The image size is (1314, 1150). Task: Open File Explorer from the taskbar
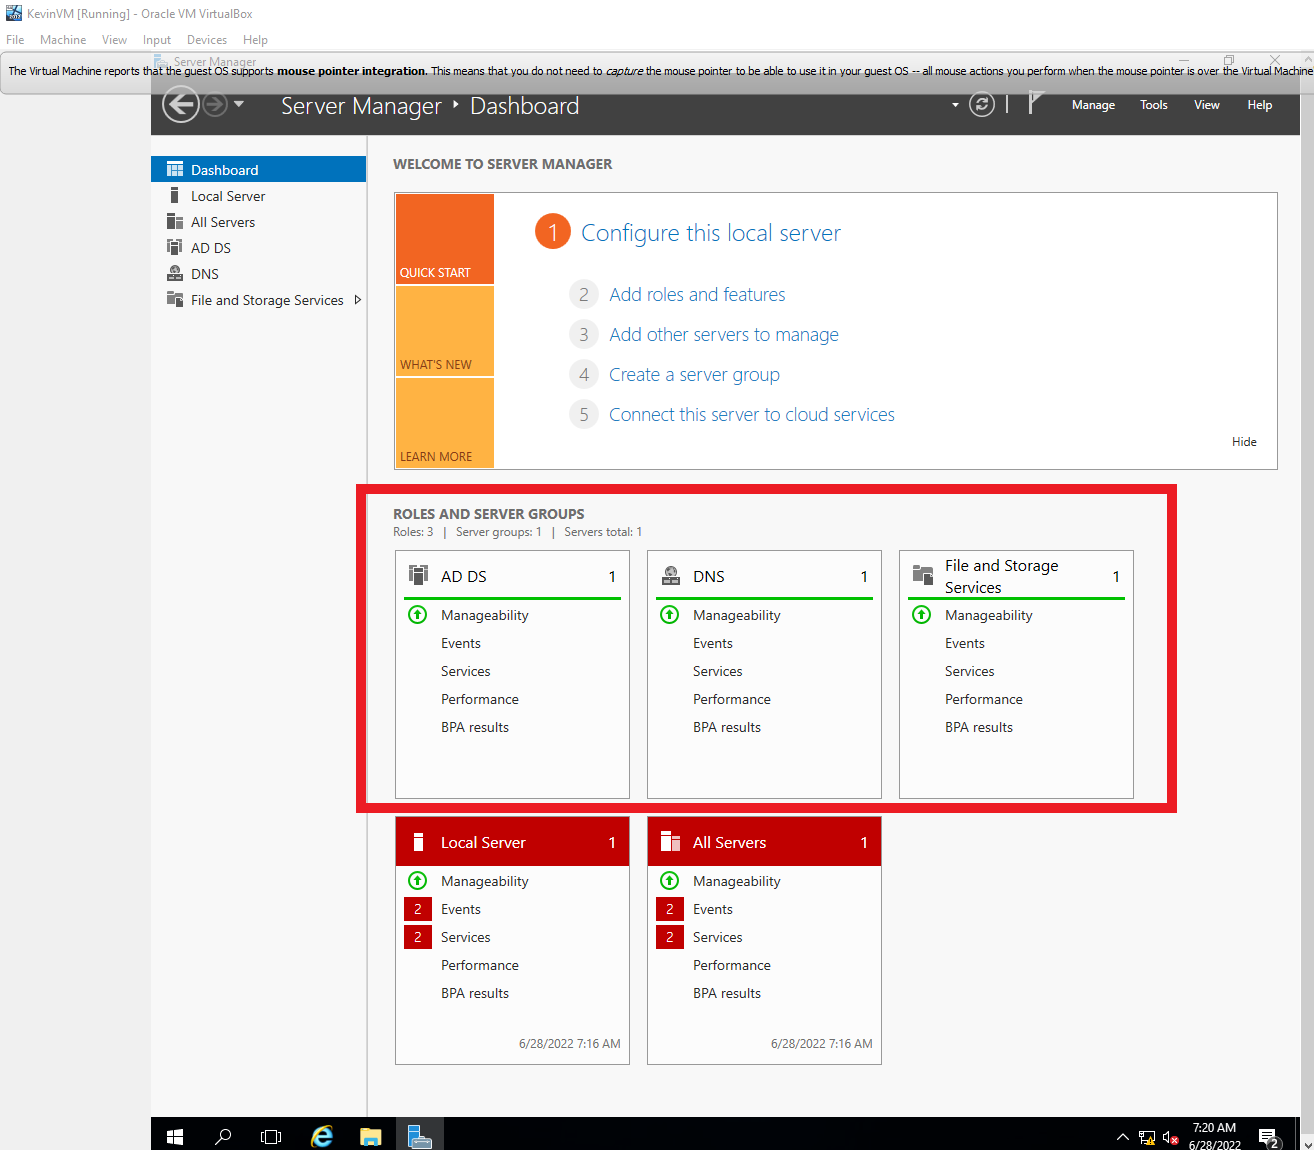pyautogui.click(x=370, y=1135)
